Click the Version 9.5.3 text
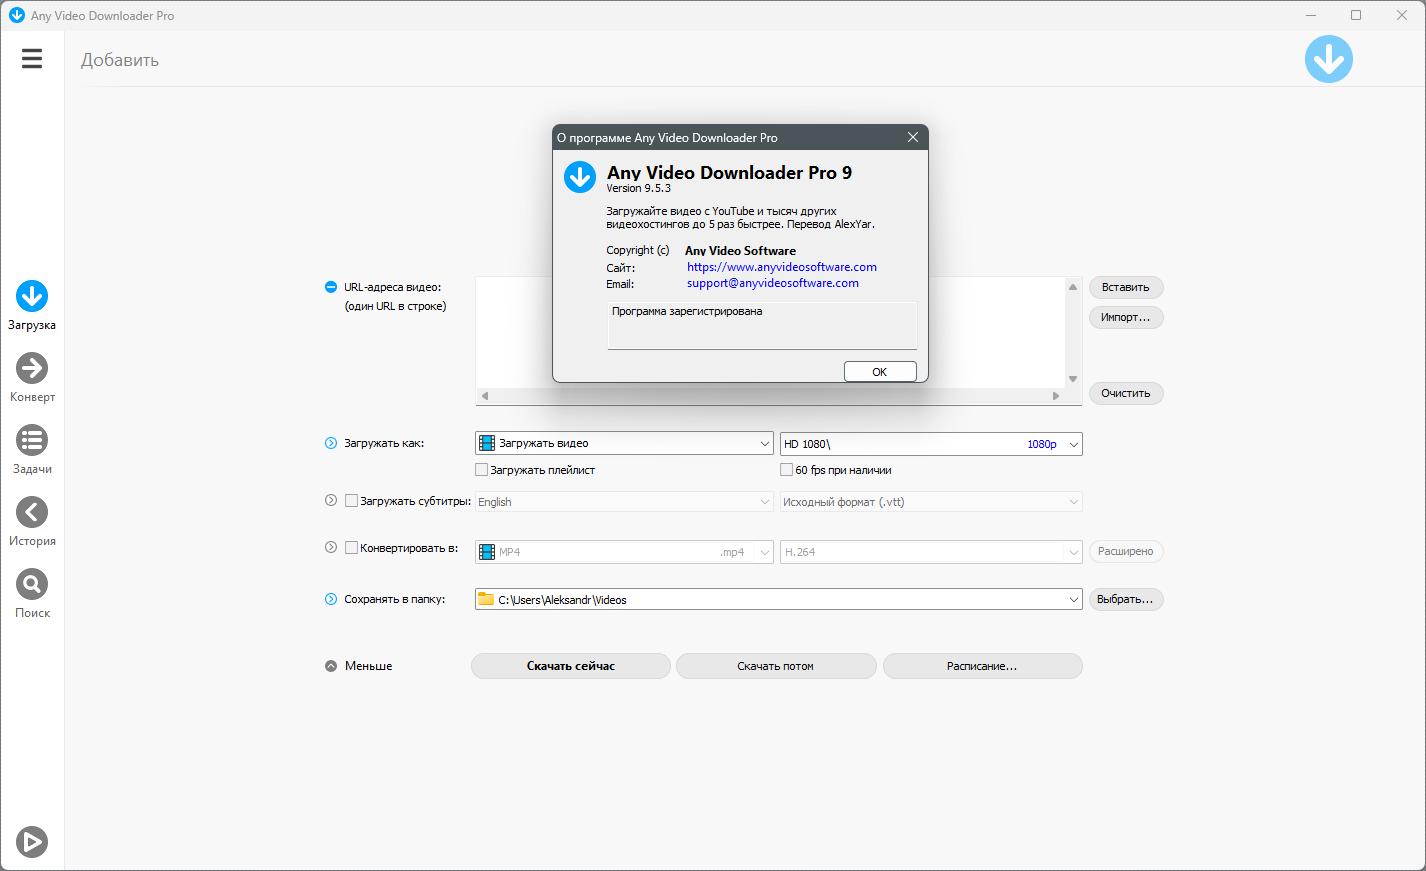The width and height of the screenshot is (1426, 871). [x=639, y=188]
